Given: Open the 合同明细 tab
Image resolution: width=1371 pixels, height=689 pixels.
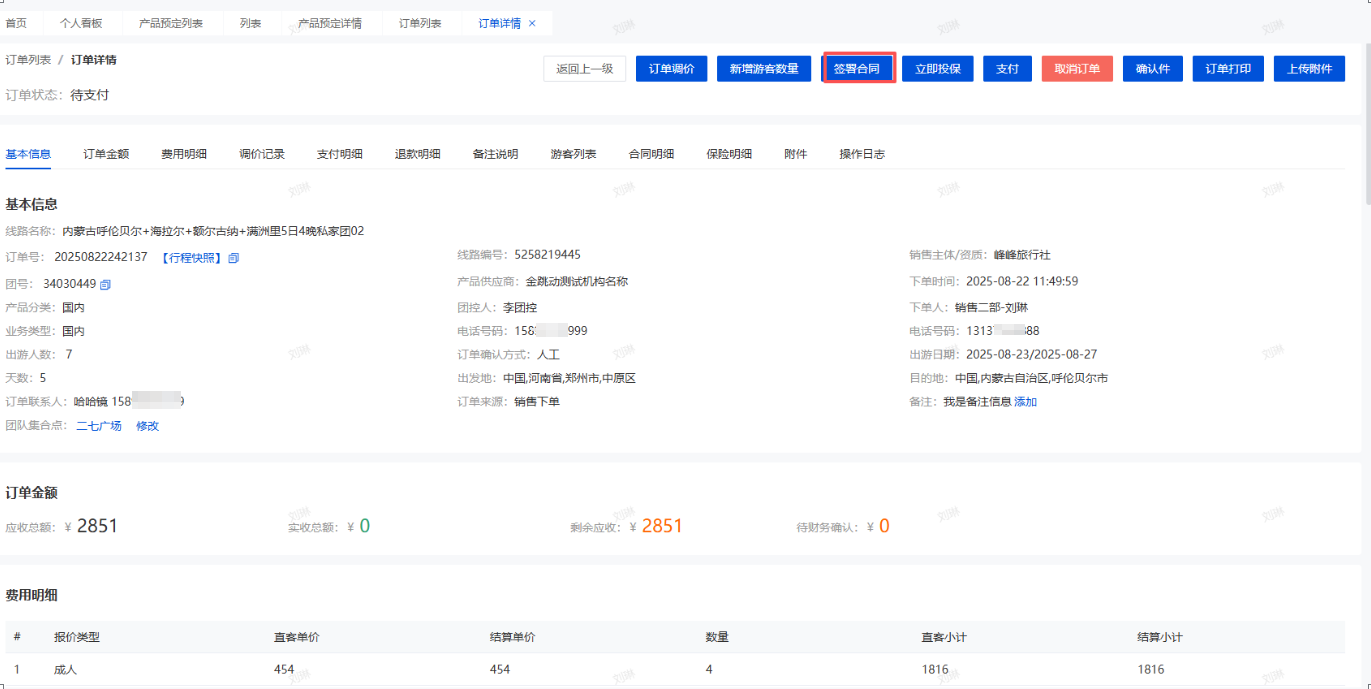Looking at the screenshot, I should (x=651, y=154).
